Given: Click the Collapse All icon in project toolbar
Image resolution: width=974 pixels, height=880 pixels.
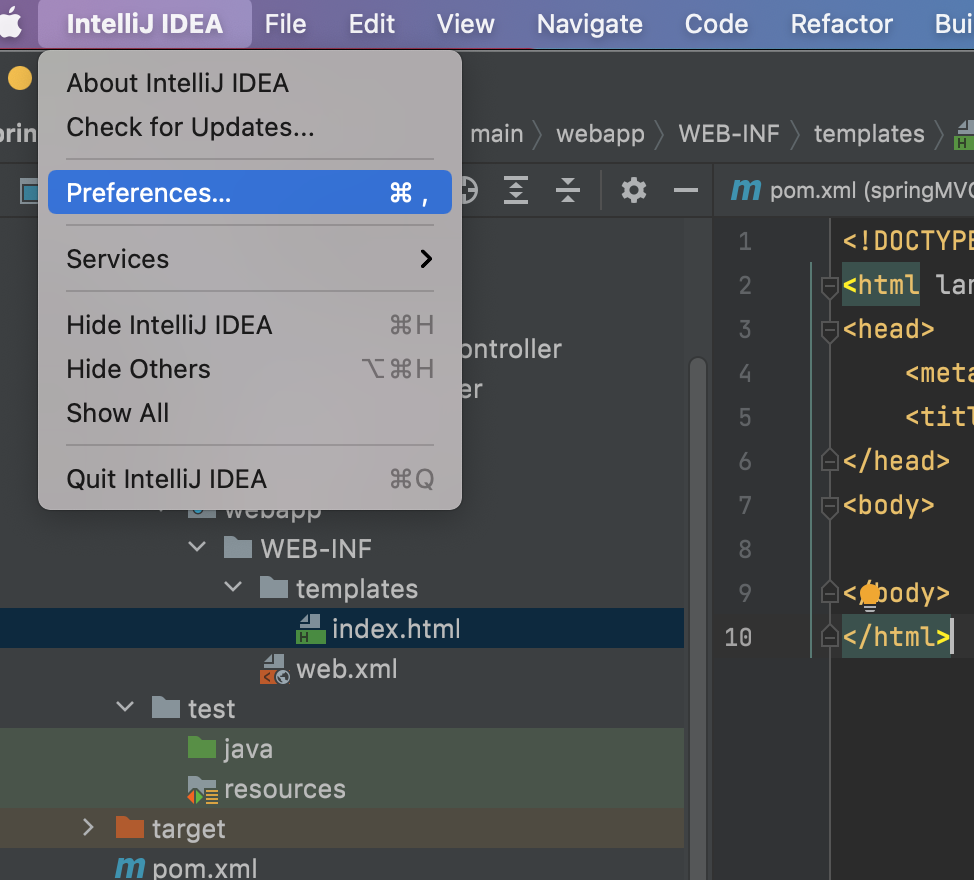Looking at the screenshot, I should (568, 191).
